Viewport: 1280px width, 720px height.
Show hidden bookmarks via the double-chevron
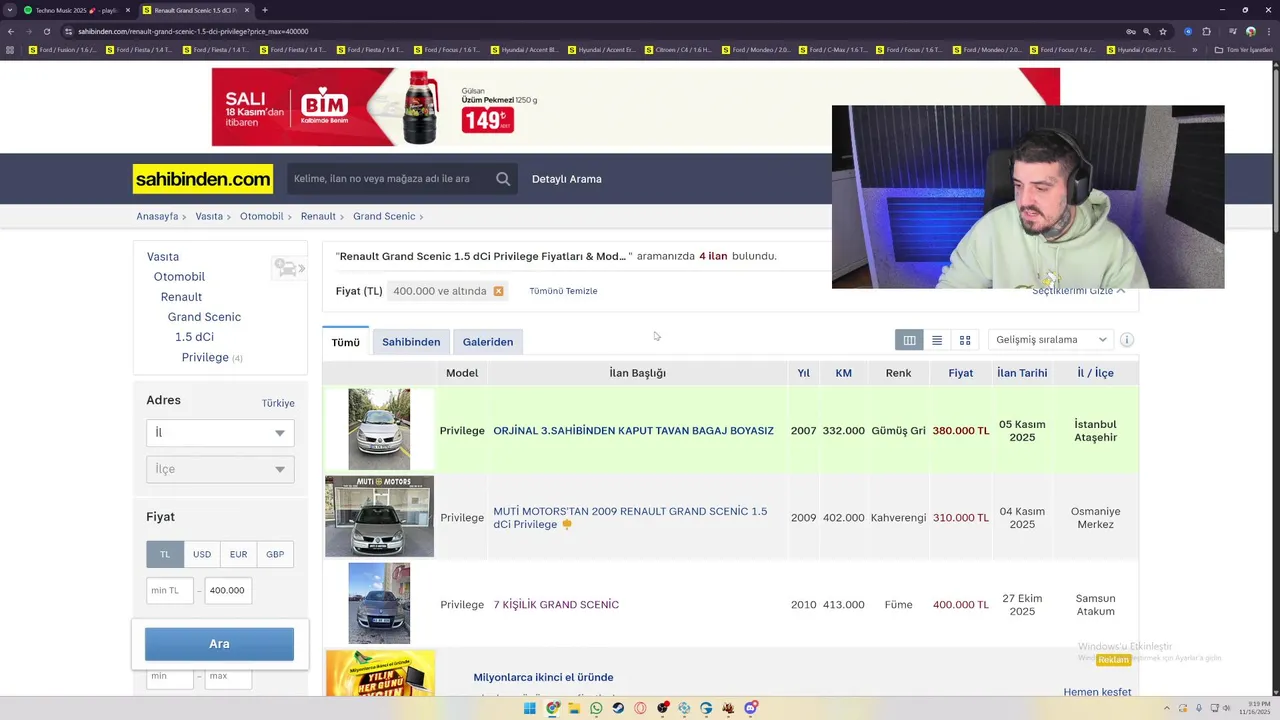point(1194,50)
